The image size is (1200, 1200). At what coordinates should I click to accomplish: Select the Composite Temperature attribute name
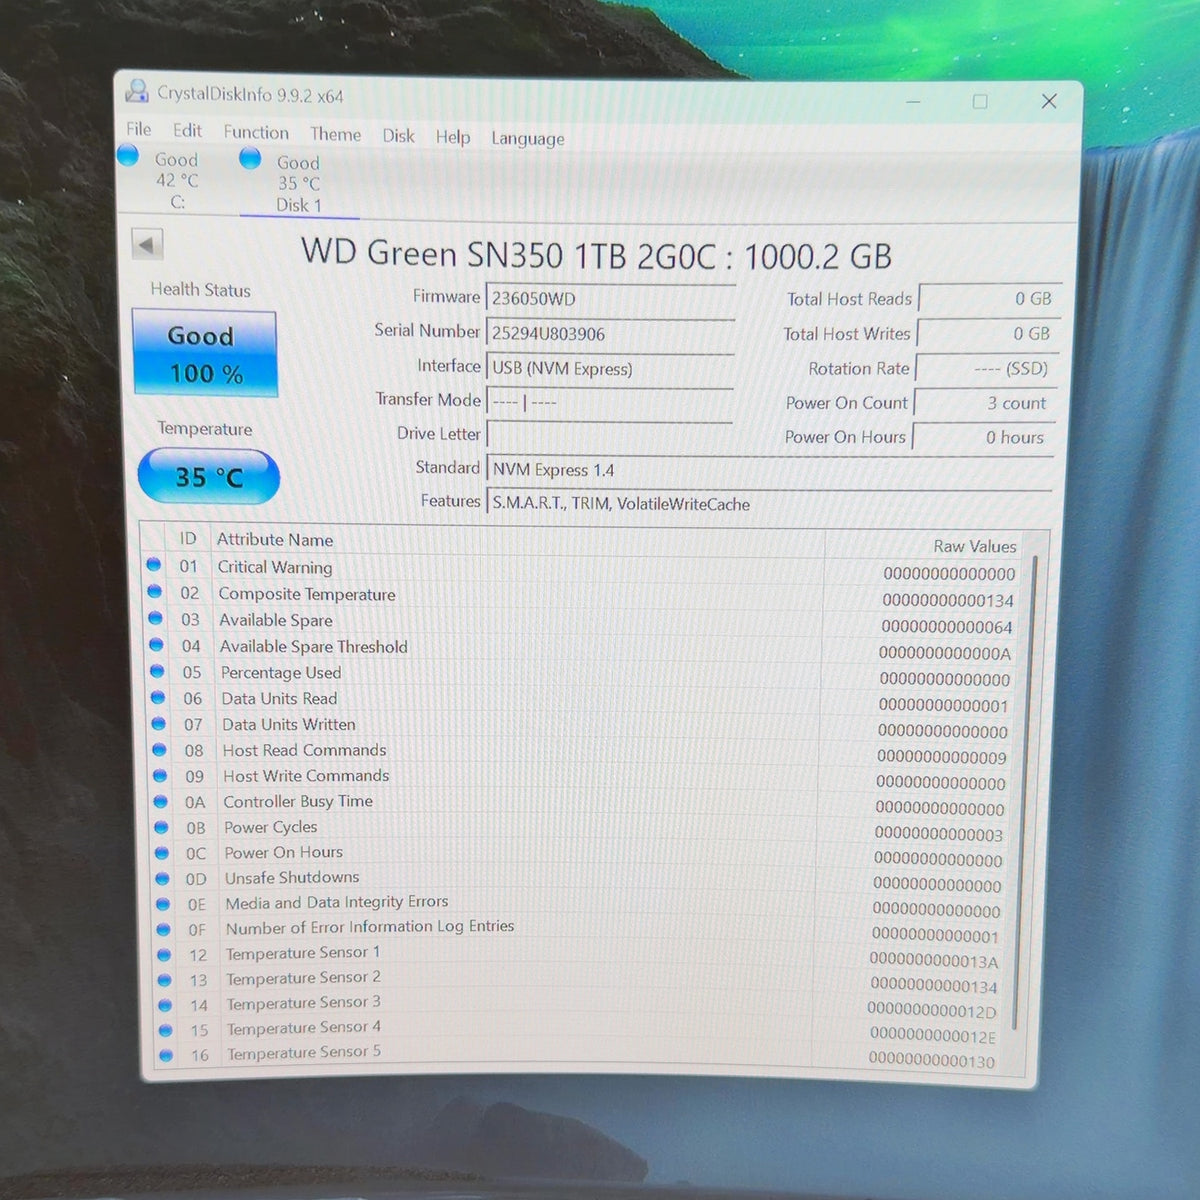(307, 594)
